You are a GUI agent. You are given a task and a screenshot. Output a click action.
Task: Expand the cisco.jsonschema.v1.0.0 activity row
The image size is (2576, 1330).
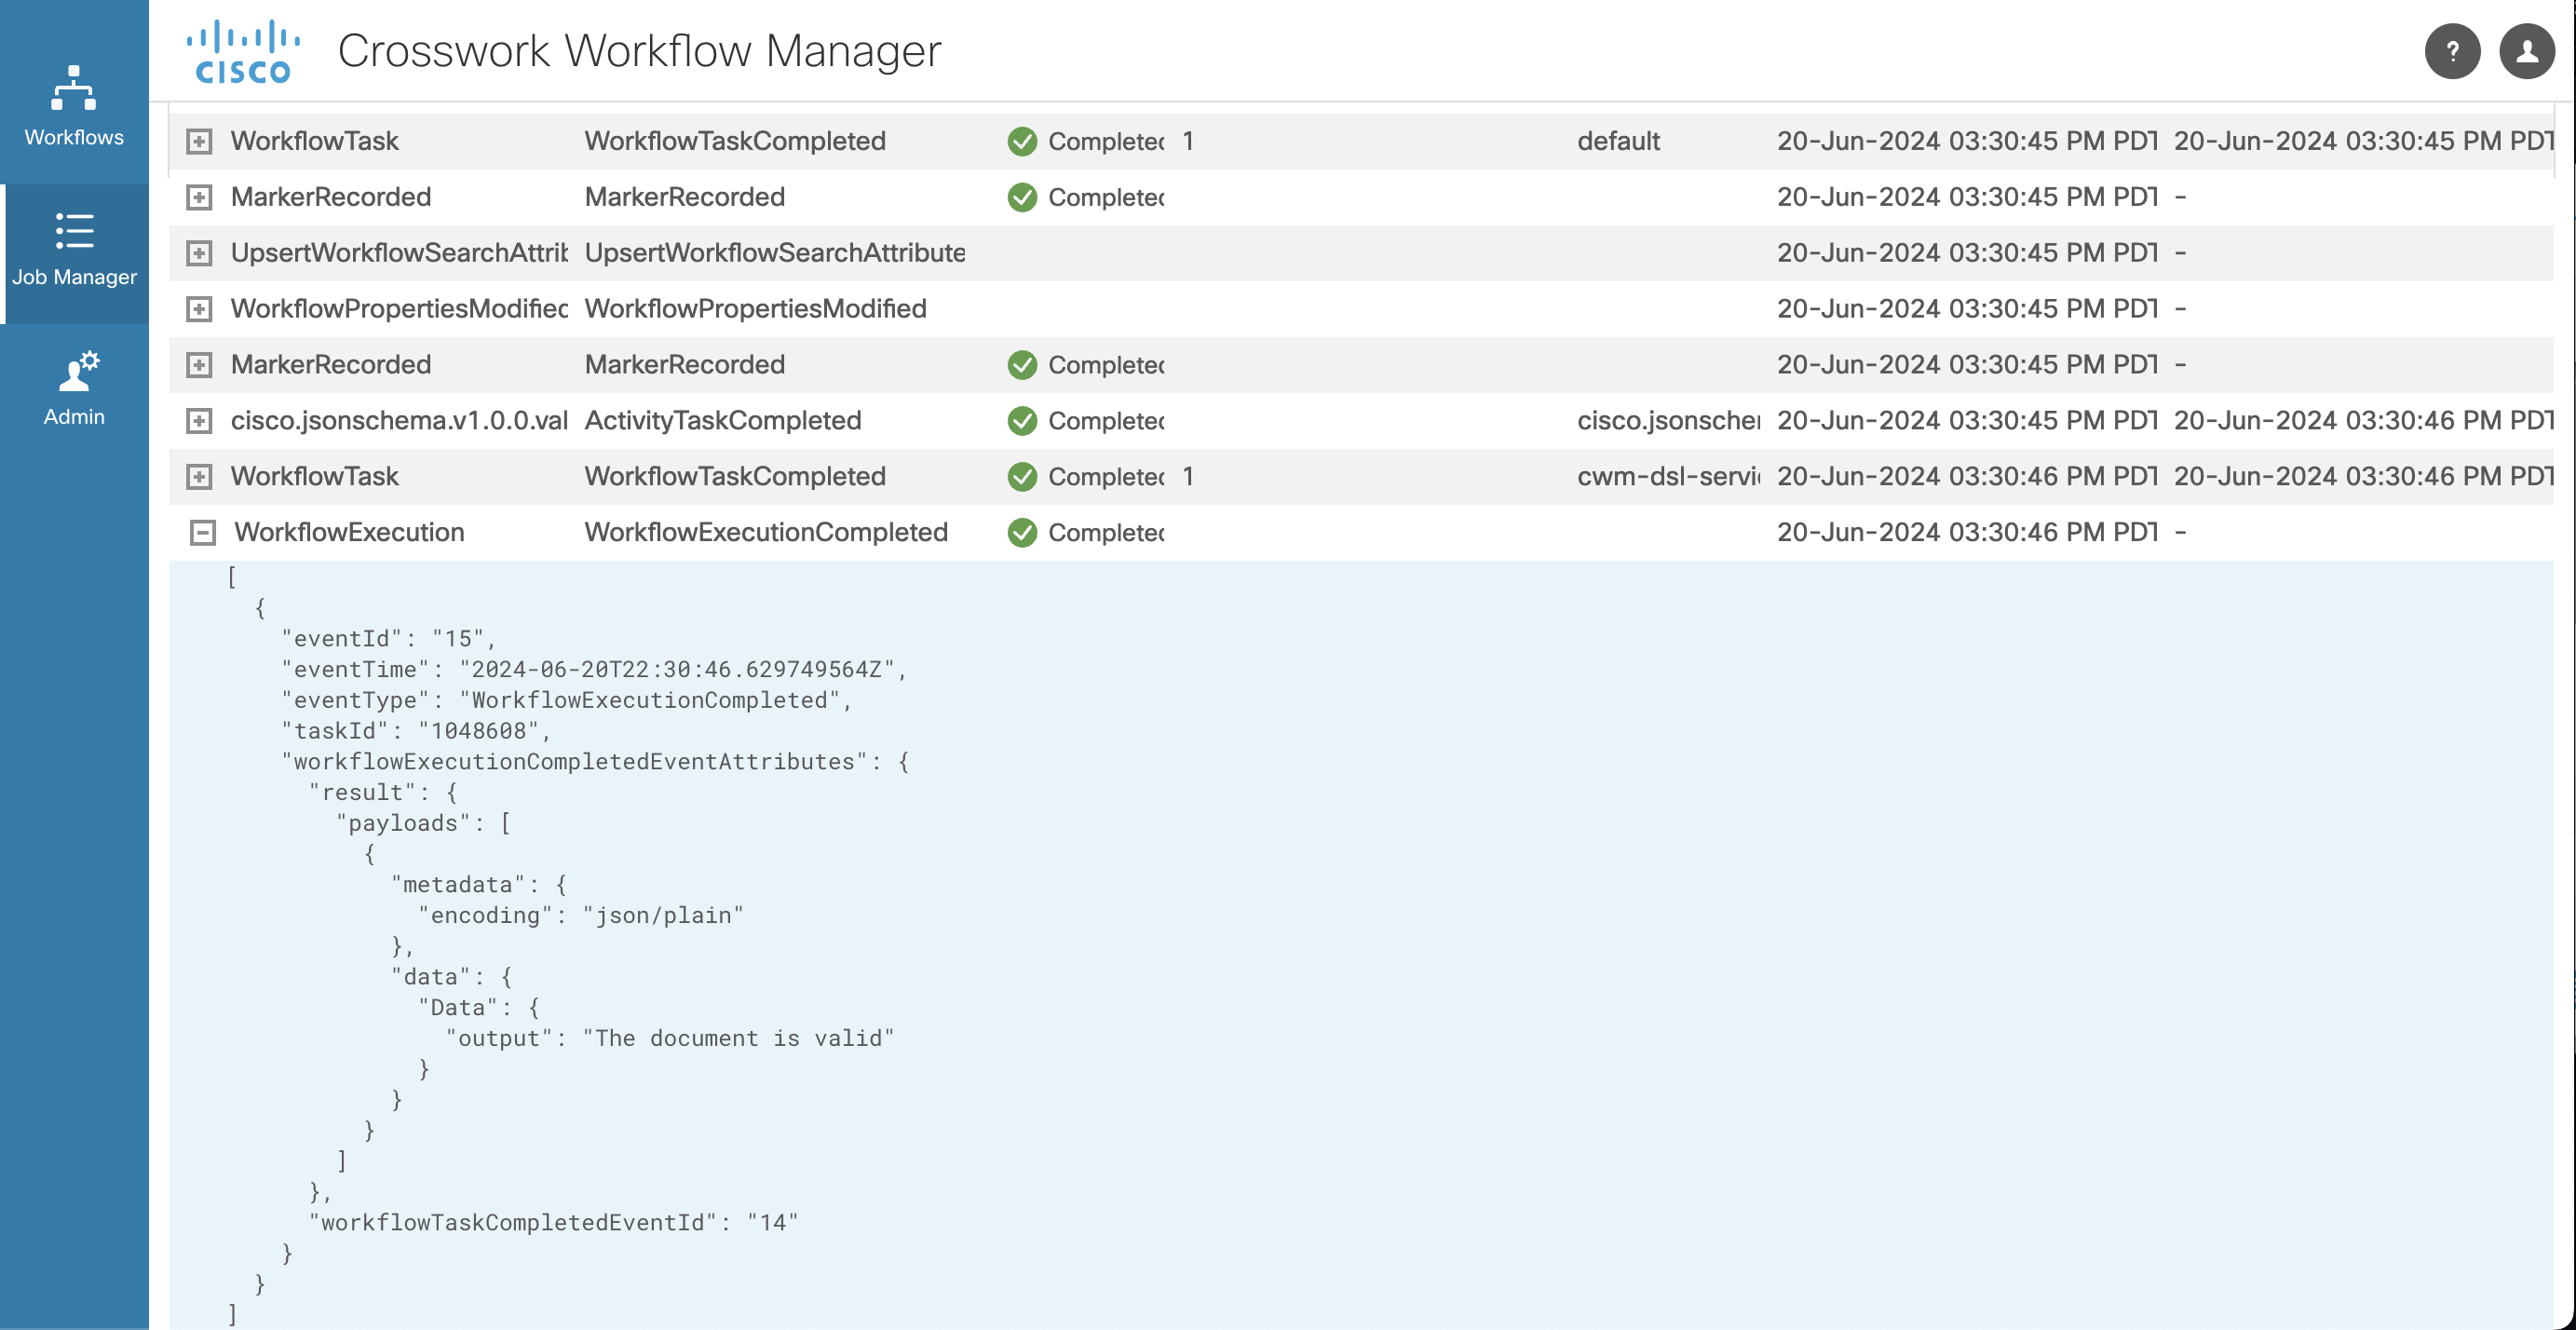pos(199,421)
